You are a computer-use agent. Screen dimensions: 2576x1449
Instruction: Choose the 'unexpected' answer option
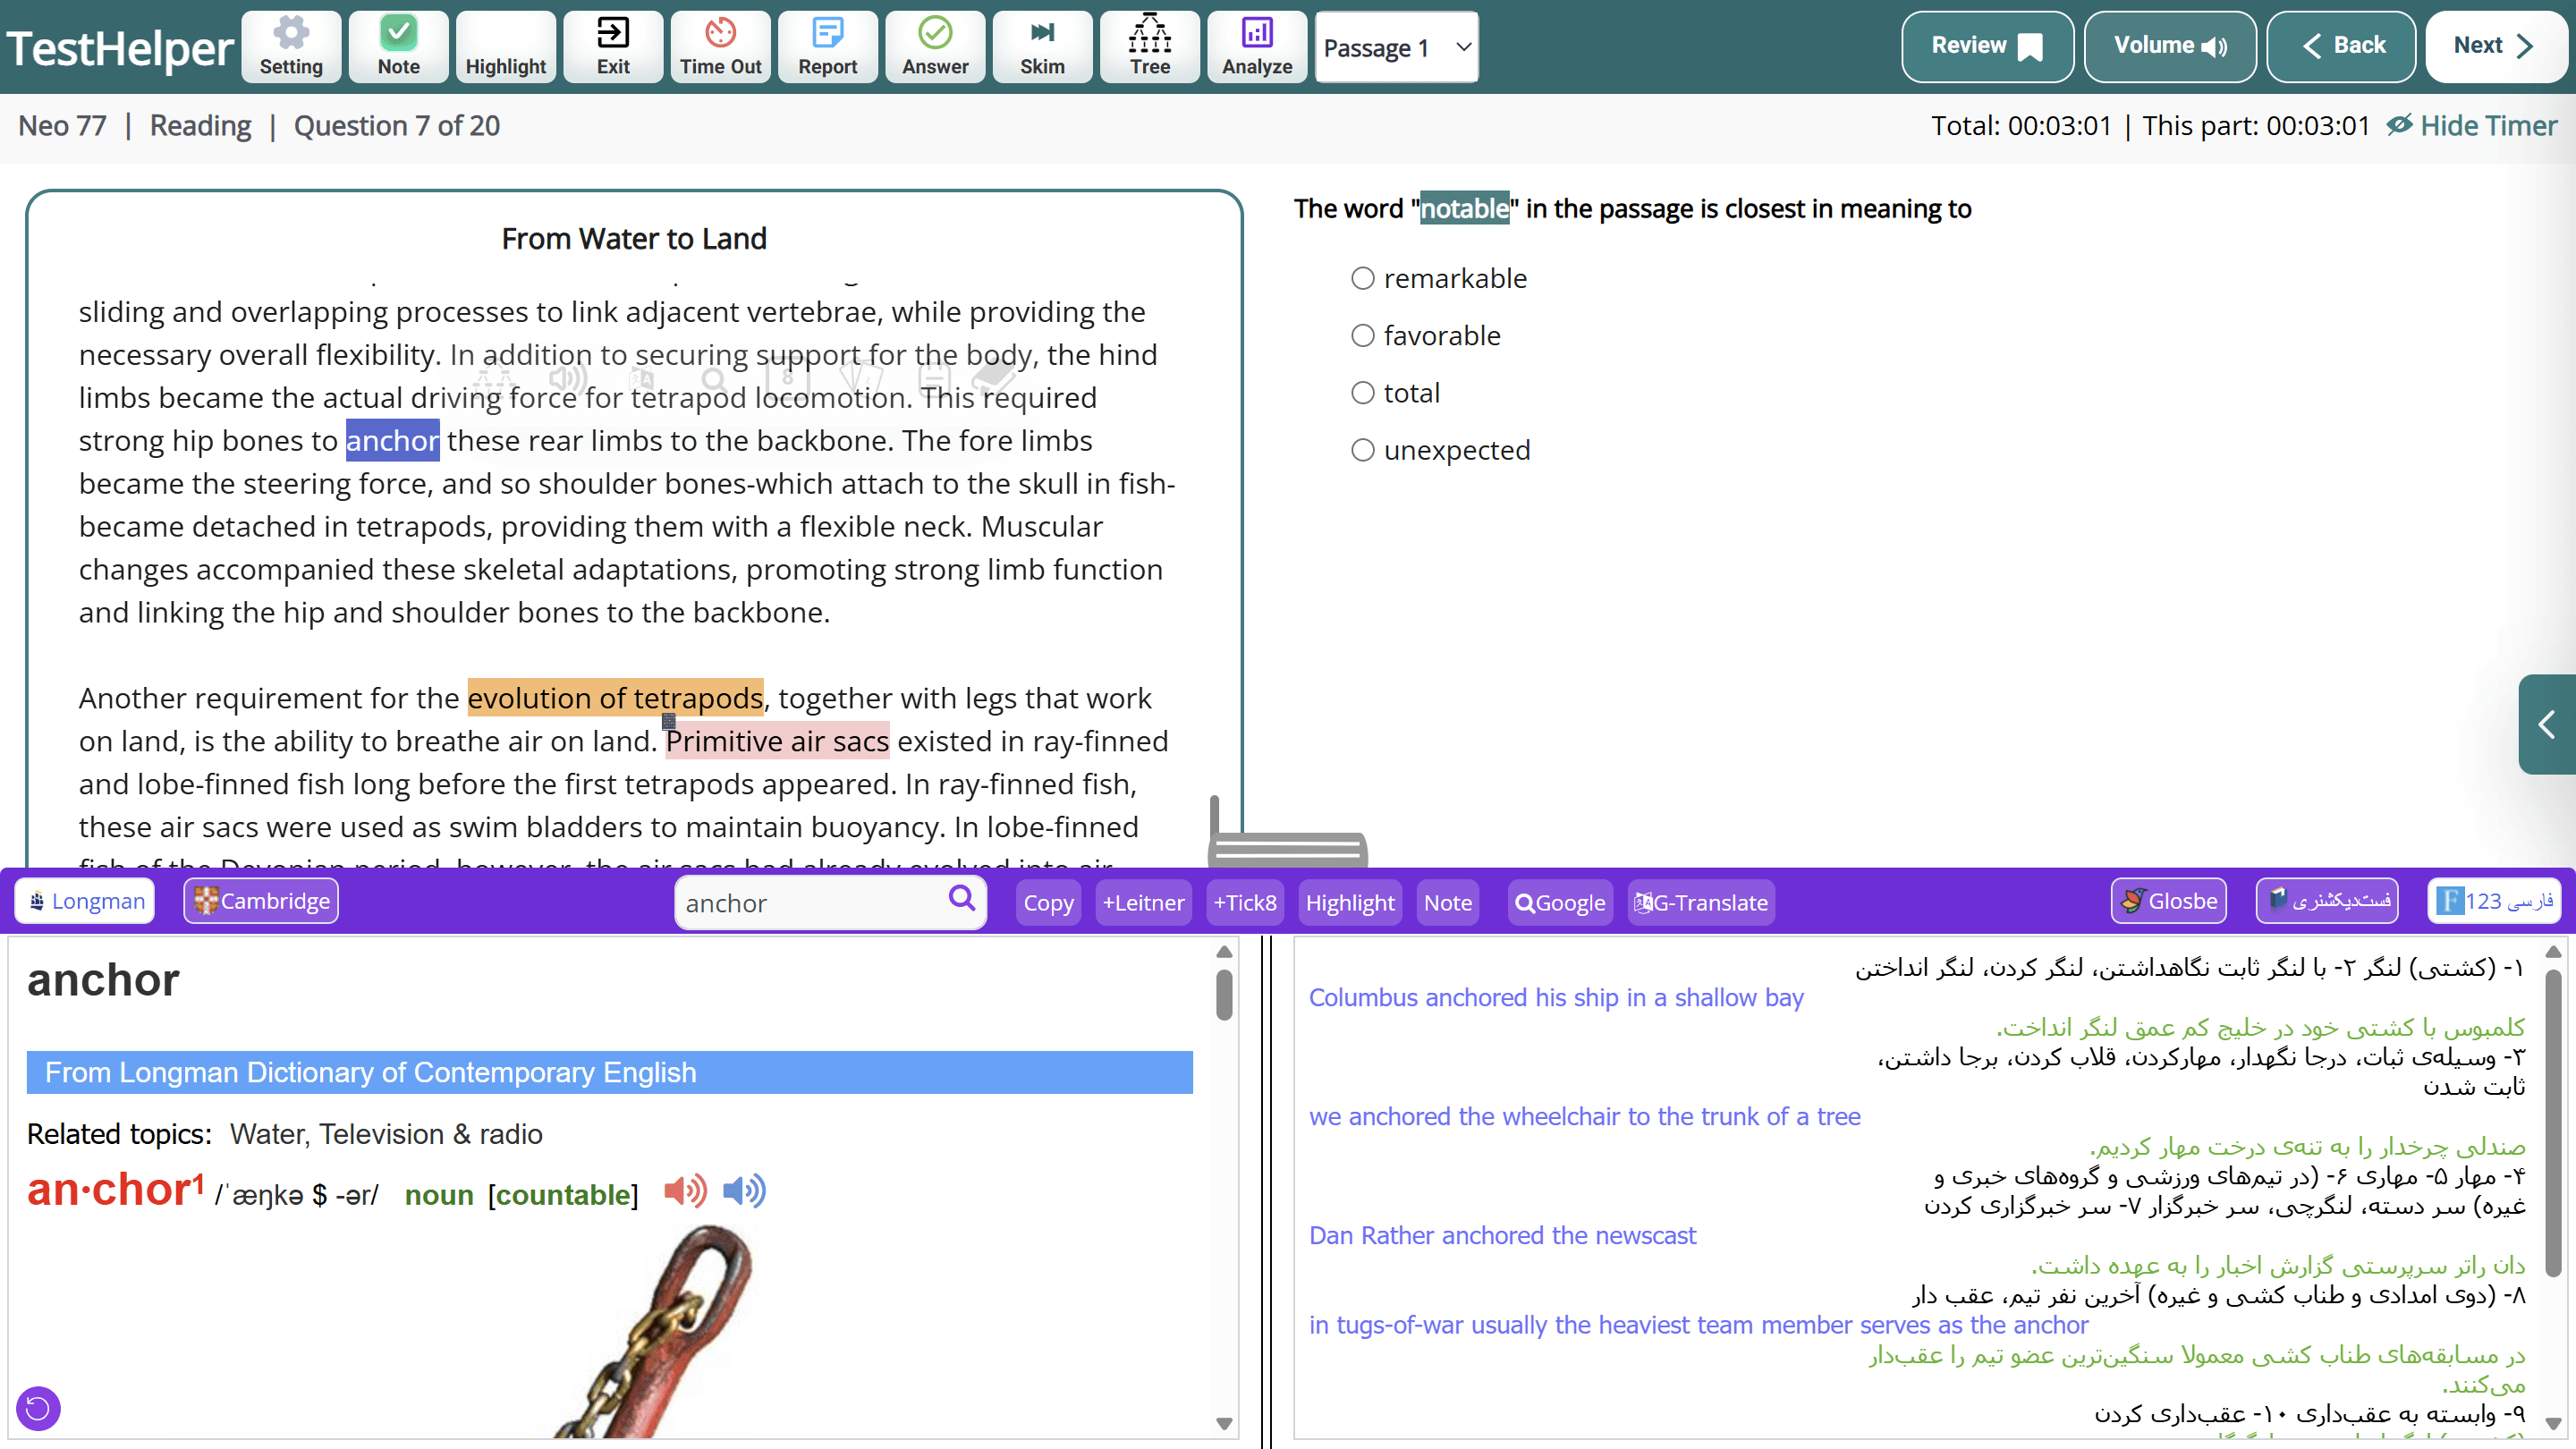[x=1363, y=450]
